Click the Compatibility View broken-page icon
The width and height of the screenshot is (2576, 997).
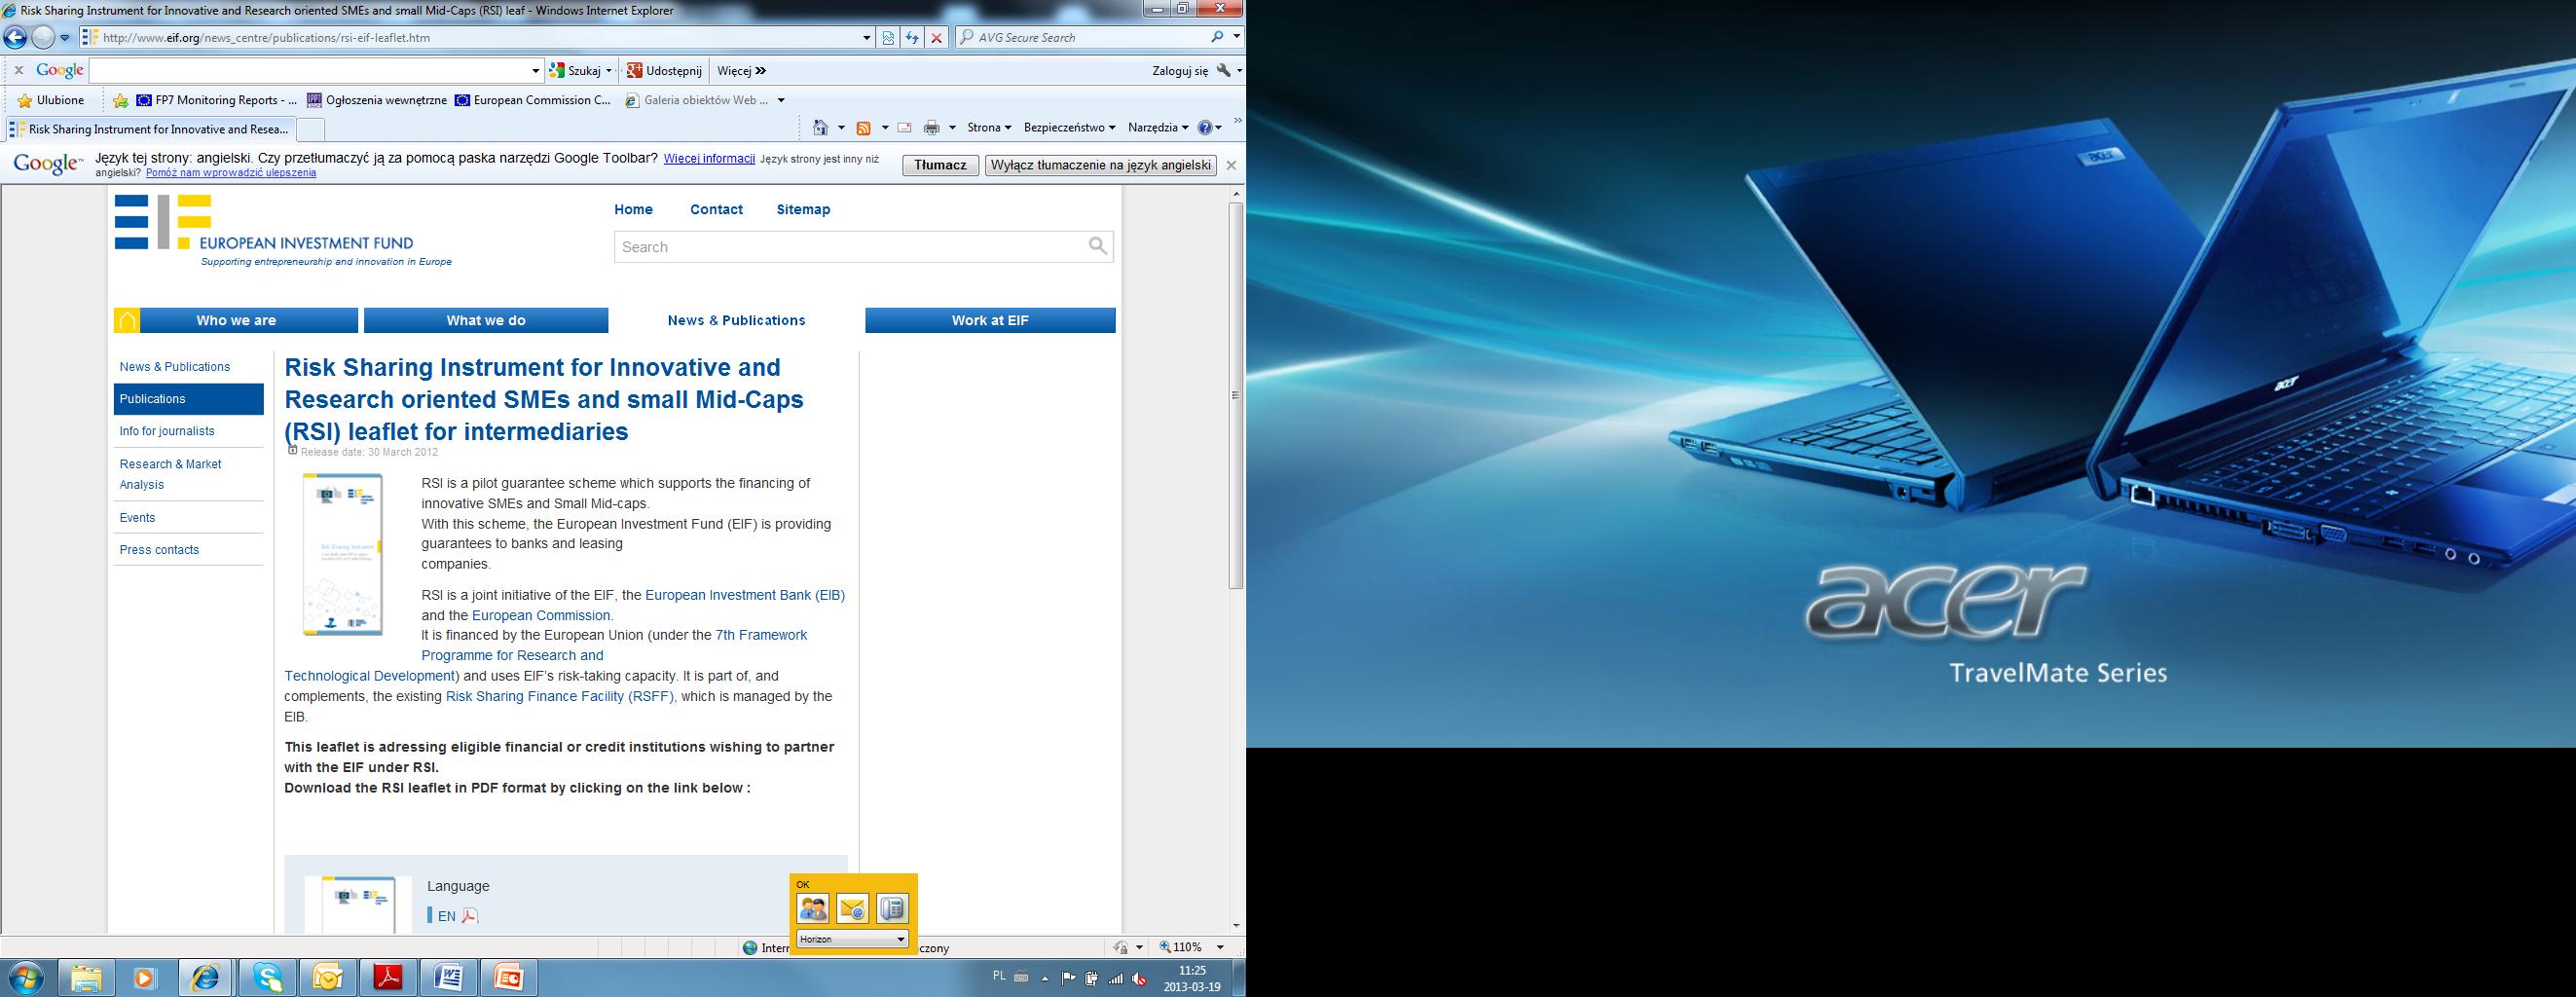[888, 38]
